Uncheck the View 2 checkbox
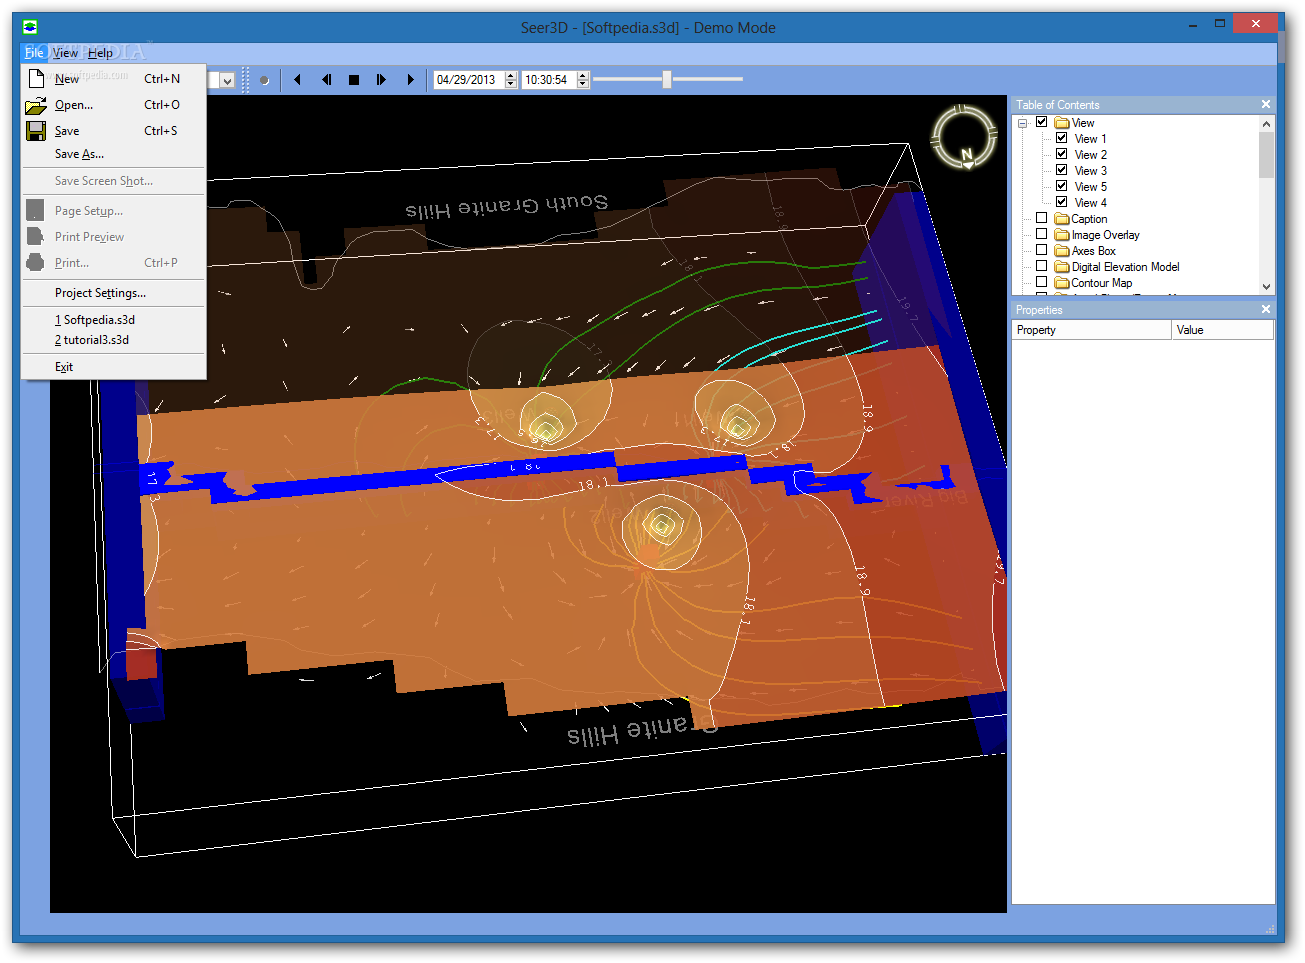 pyautogui.click(x=1061, y=154)
